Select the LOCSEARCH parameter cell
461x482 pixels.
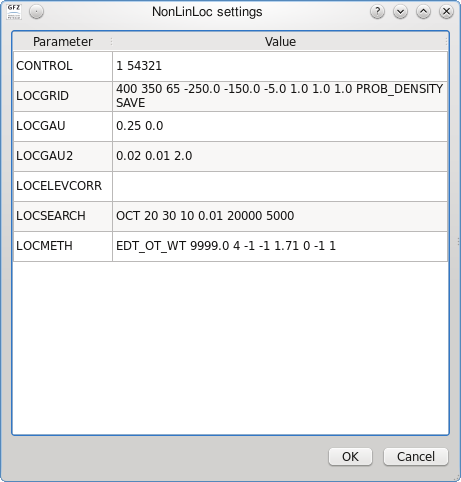click(x=63, y=216)
